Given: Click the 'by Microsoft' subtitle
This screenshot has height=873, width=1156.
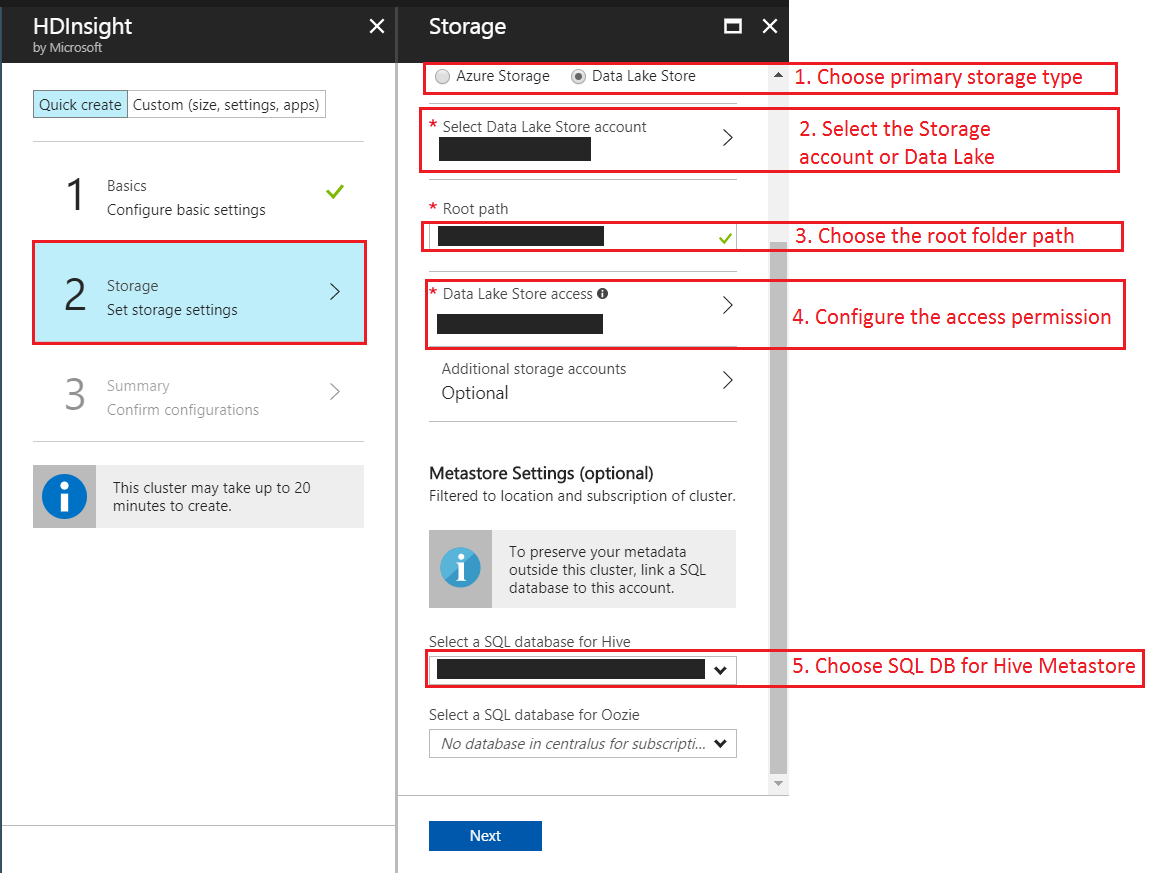Looking at the screenshot, I should tap(67, 47).
